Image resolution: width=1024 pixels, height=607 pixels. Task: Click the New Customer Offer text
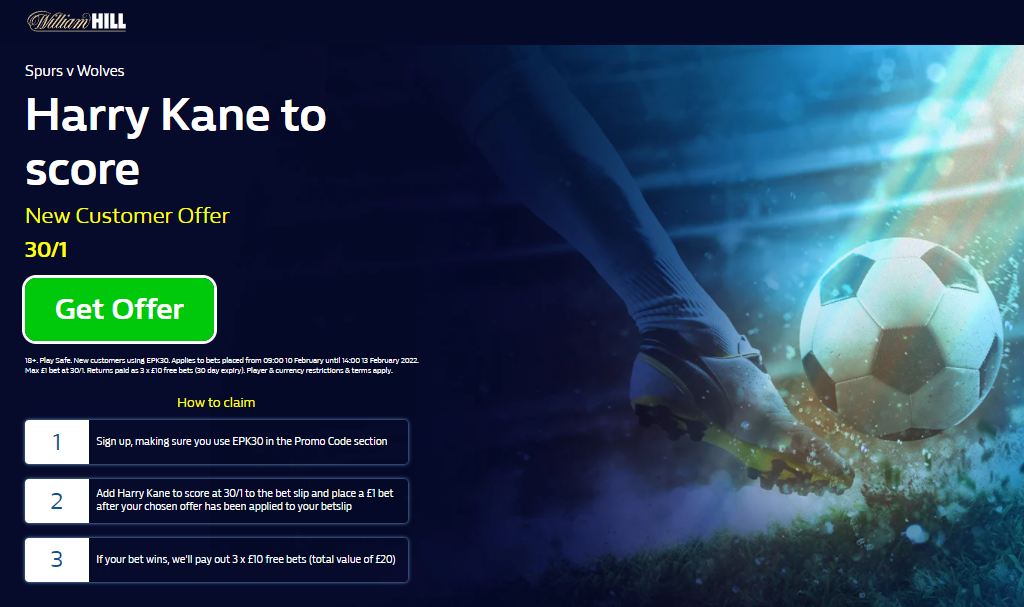click(127, 216)
